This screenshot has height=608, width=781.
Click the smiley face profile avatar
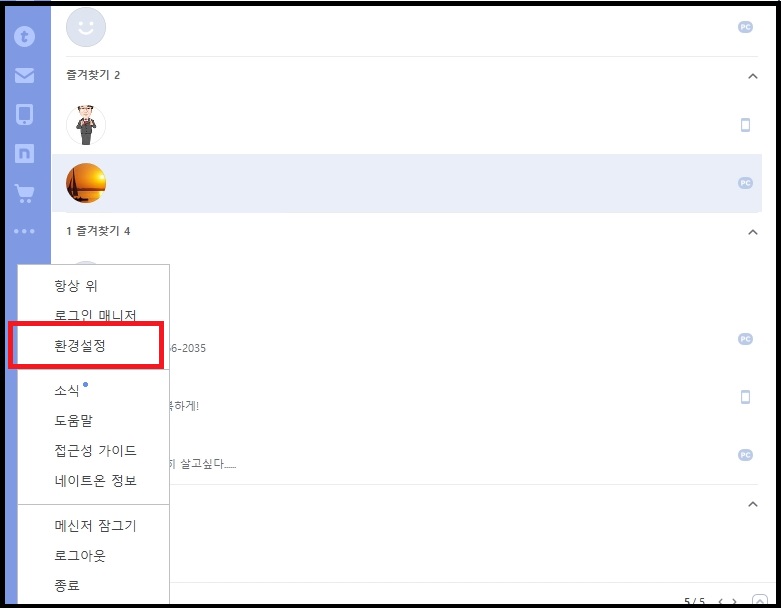coord(86,27)
